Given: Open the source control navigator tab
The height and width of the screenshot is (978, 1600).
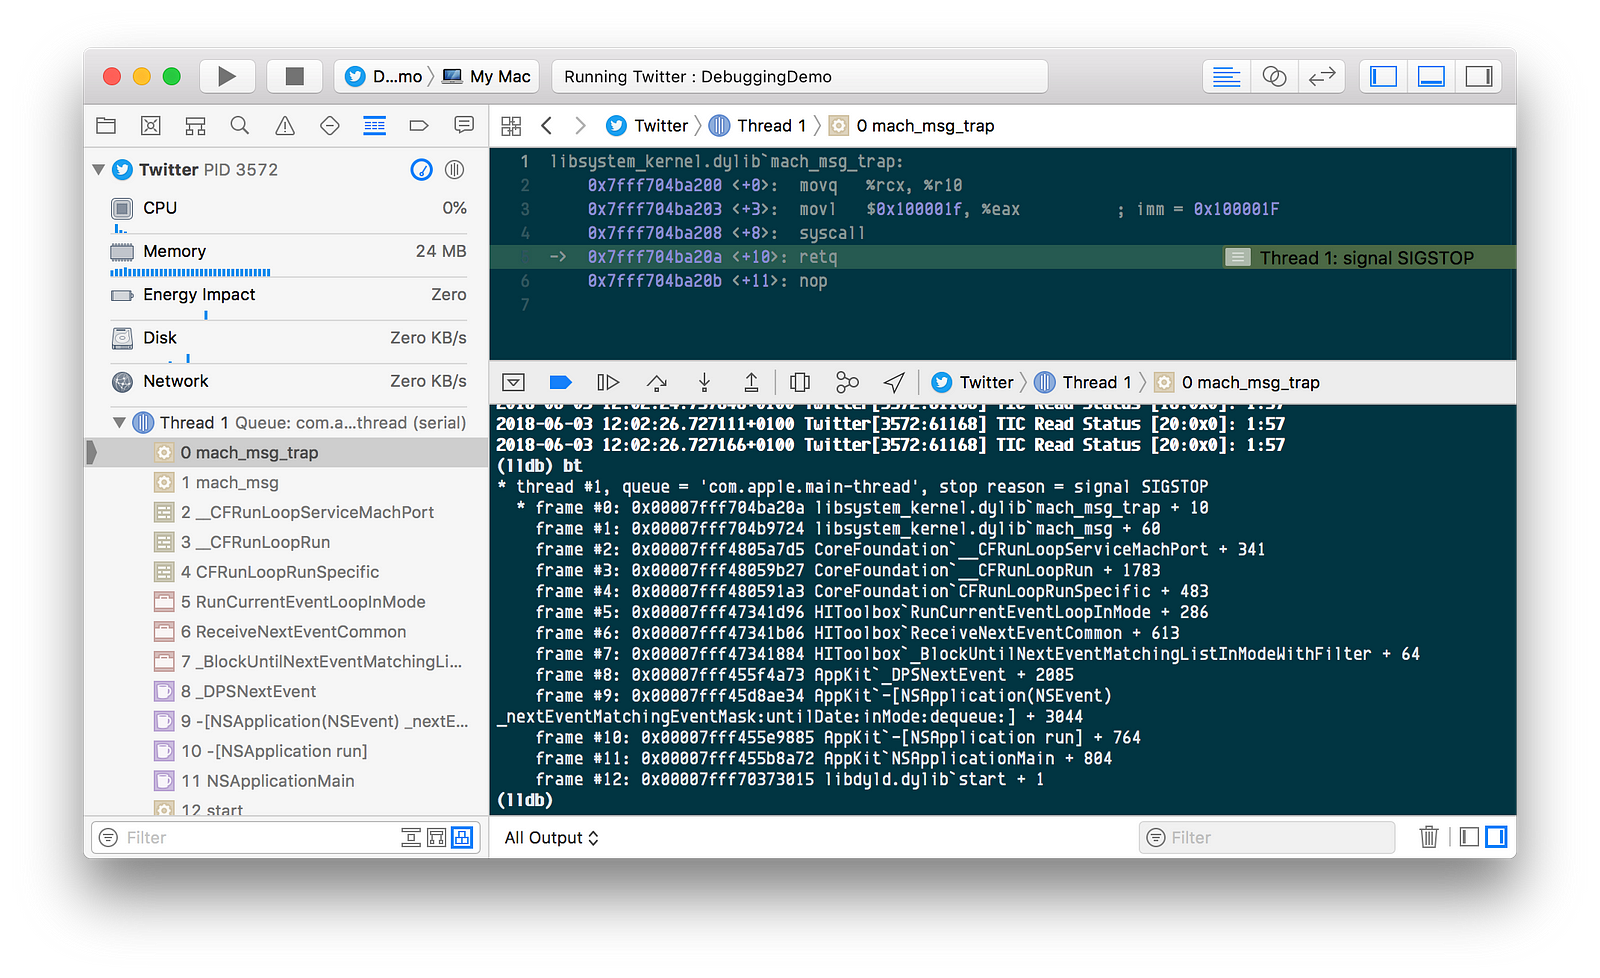Looking at the screenshot, I should (151, 125).
